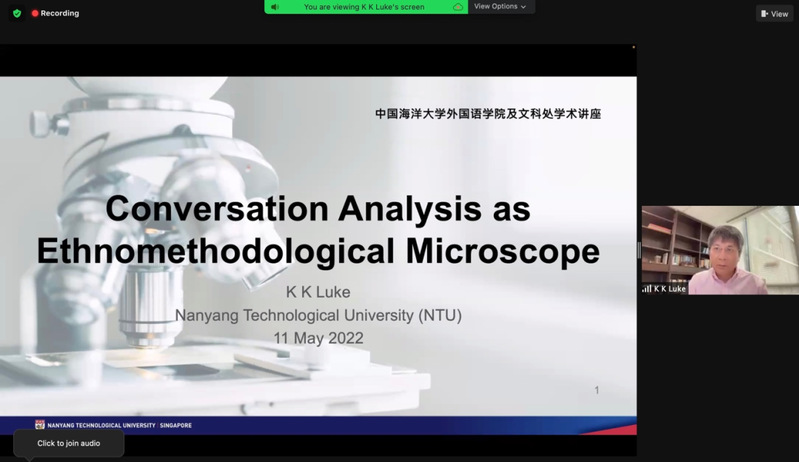This screenshot has height=462, width=799.
Task: Click the Chinese lecture header text on slide
Action: (488, 114)
